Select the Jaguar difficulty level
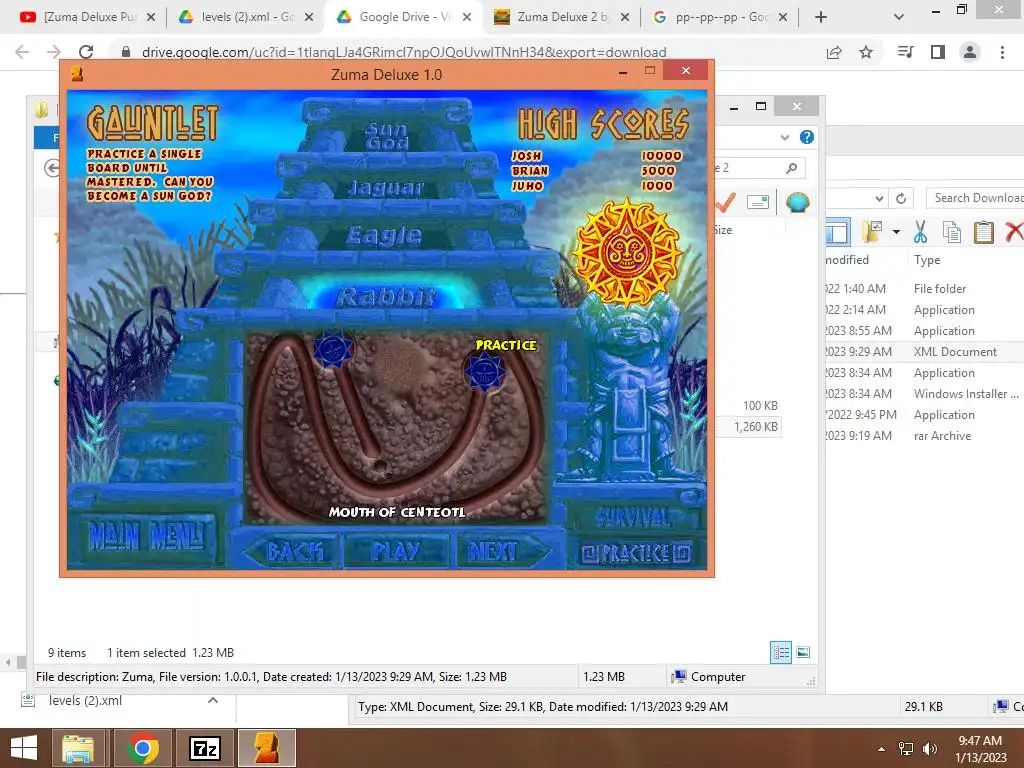Image resolution: width=1024 pixels, height=768 pixels. (x=385, y=188)
